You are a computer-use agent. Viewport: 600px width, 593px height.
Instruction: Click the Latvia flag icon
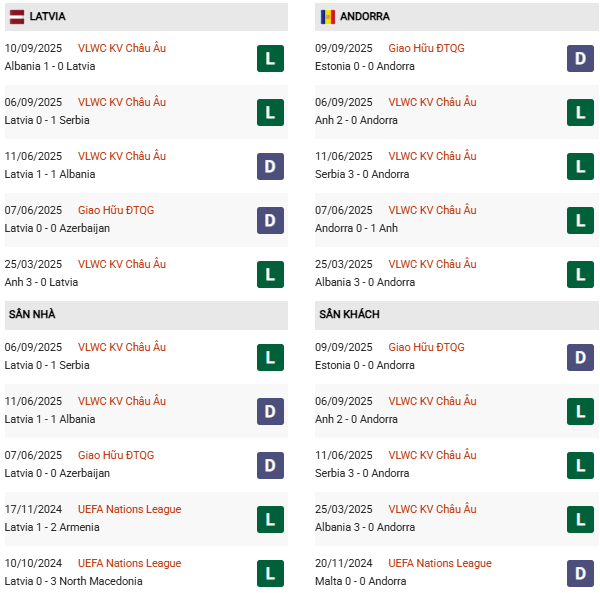point(18,16)
